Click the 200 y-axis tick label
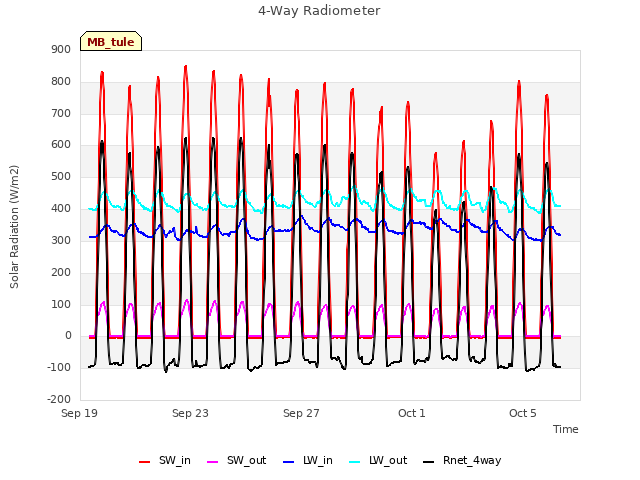This screenshot has height=480, width=640. pyautogui.click(x=61, y=272)
